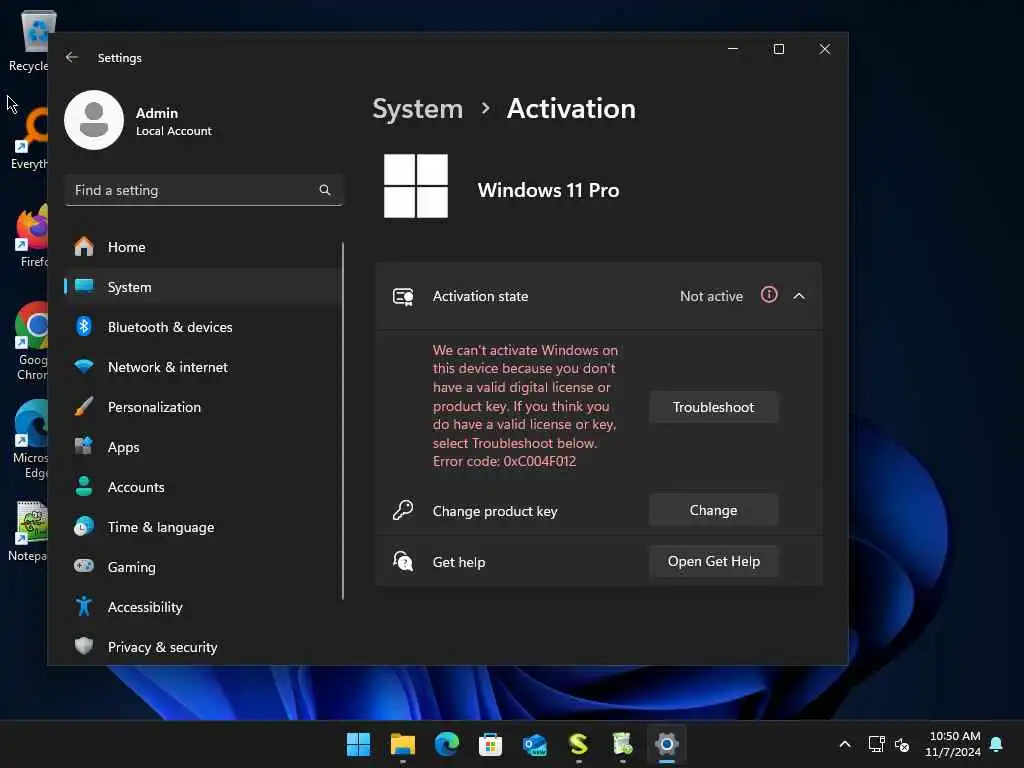This screenshot has height=768, width=1024.
Task: Click the search magnifier in Find a setting
Action: click(x=325, y=190)
